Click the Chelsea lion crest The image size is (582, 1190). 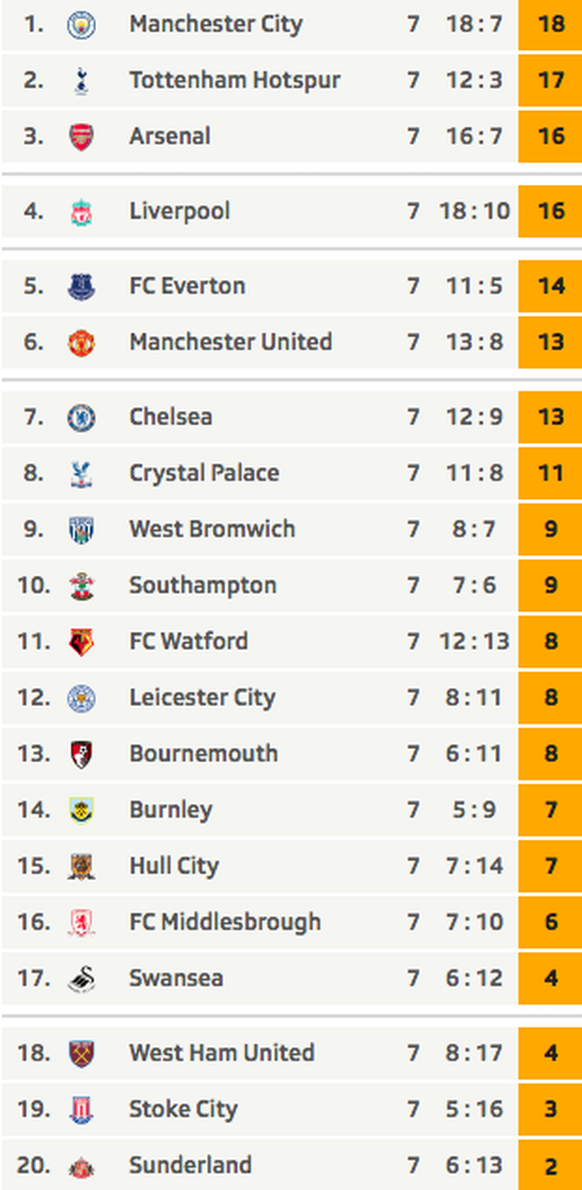tap(81, 417)
